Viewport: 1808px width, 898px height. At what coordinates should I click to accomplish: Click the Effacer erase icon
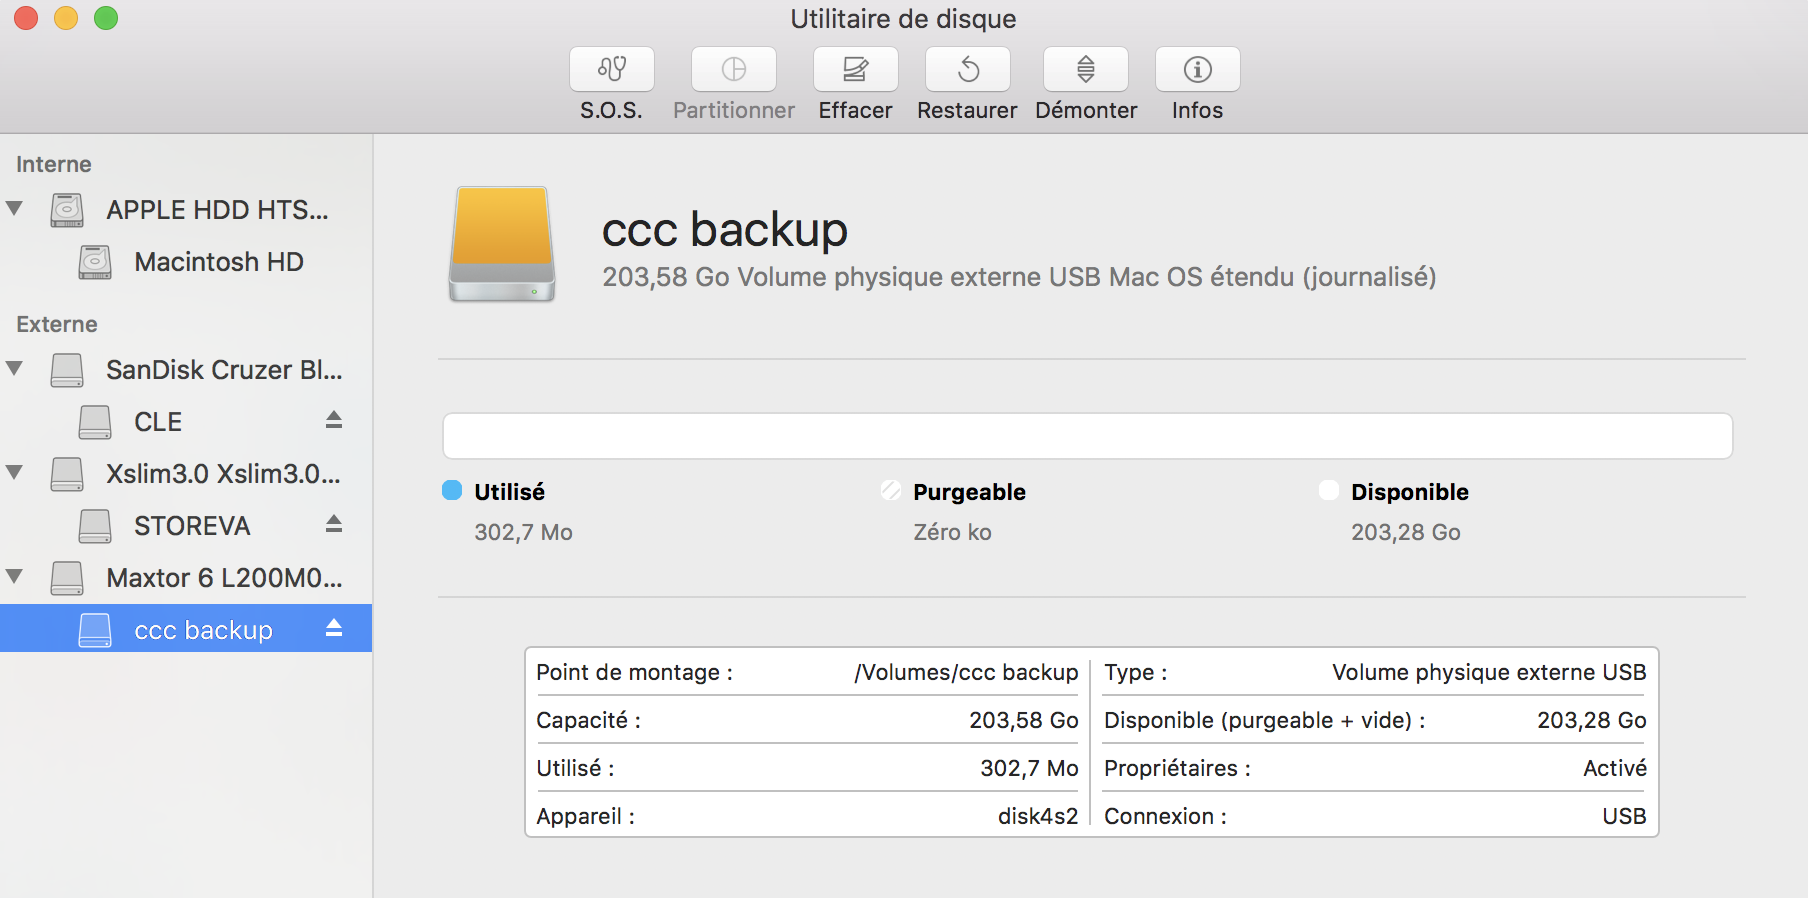click(x=855, y=69)
